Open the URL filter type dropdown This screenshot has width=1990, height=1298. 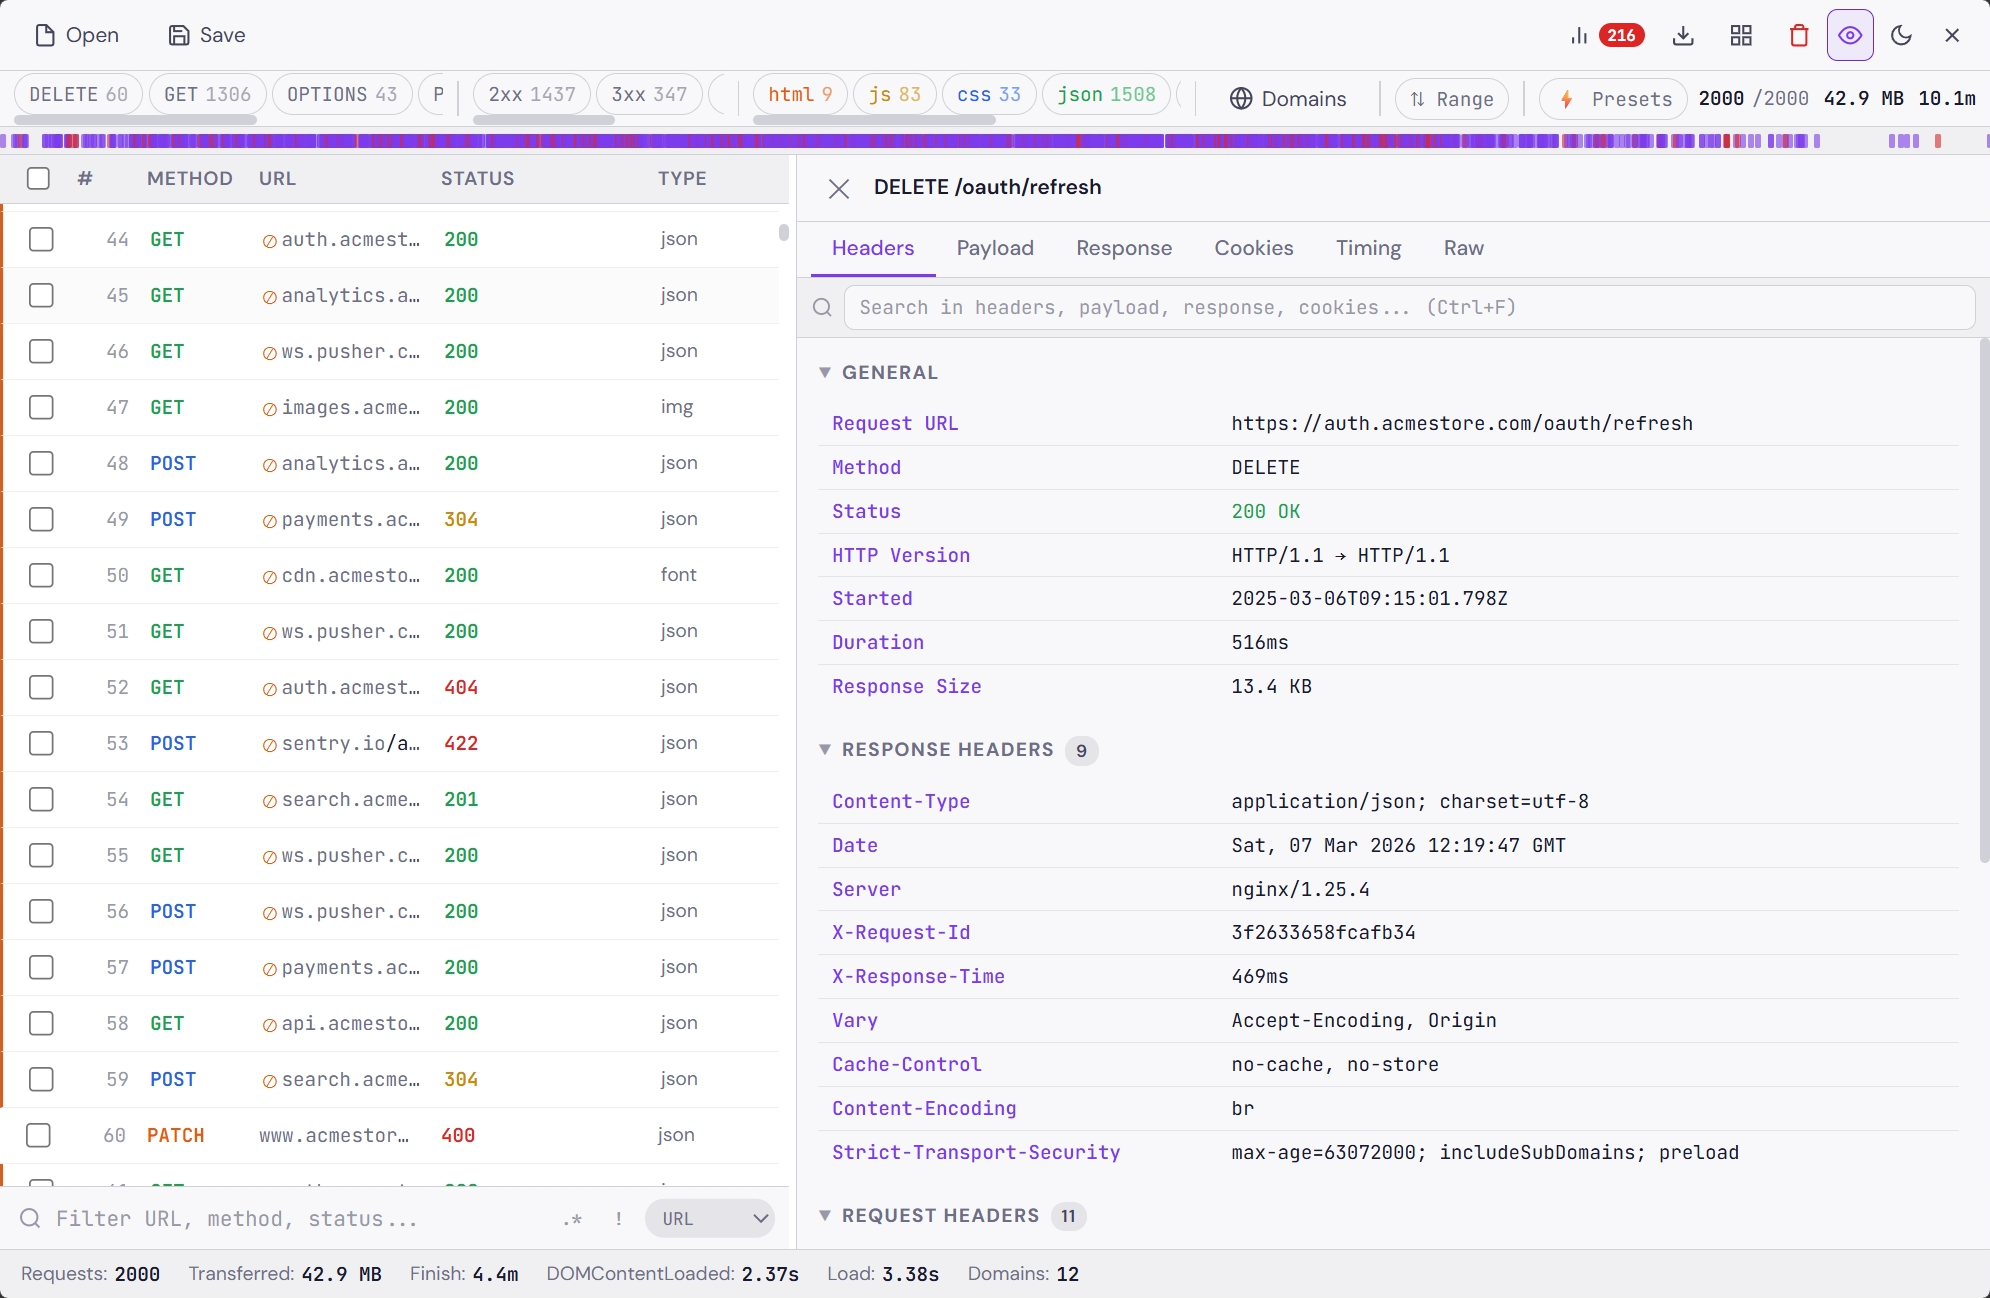click(x=709, y=1218)
